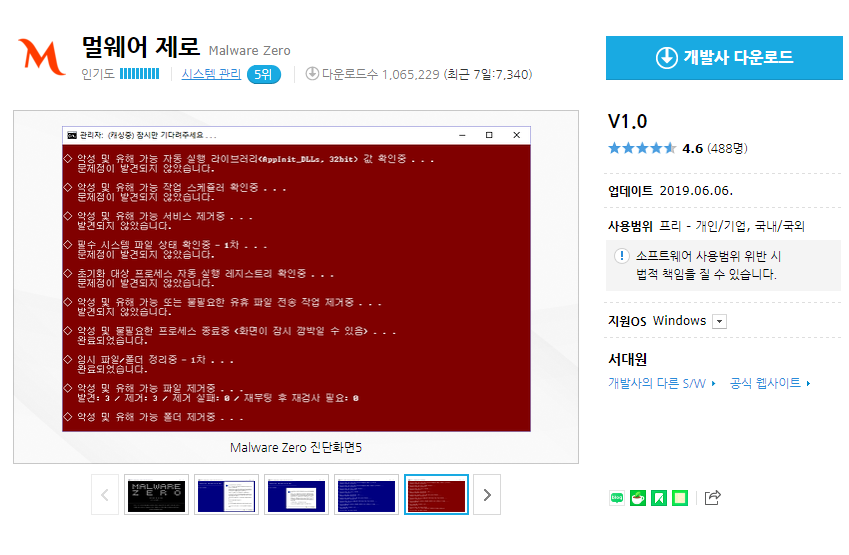Click the version text V1.0
This screenshot has width=849, height=555.
pyautogui.click(x=628, y=121)
